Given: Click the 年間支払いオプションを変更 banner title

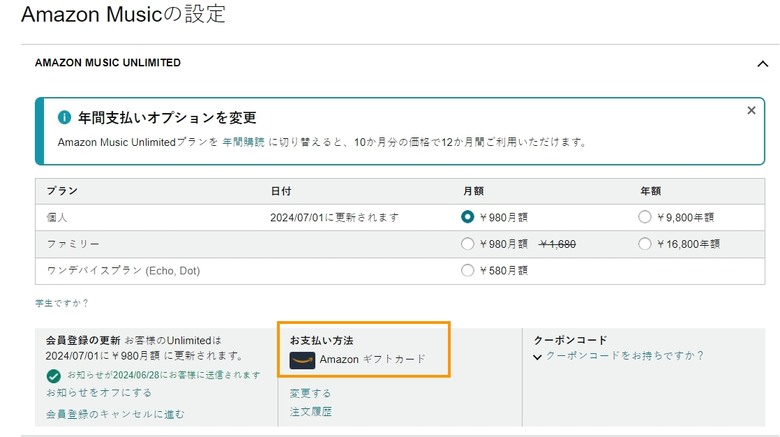Looking at the screenshot, I should (x=167, y=118).
